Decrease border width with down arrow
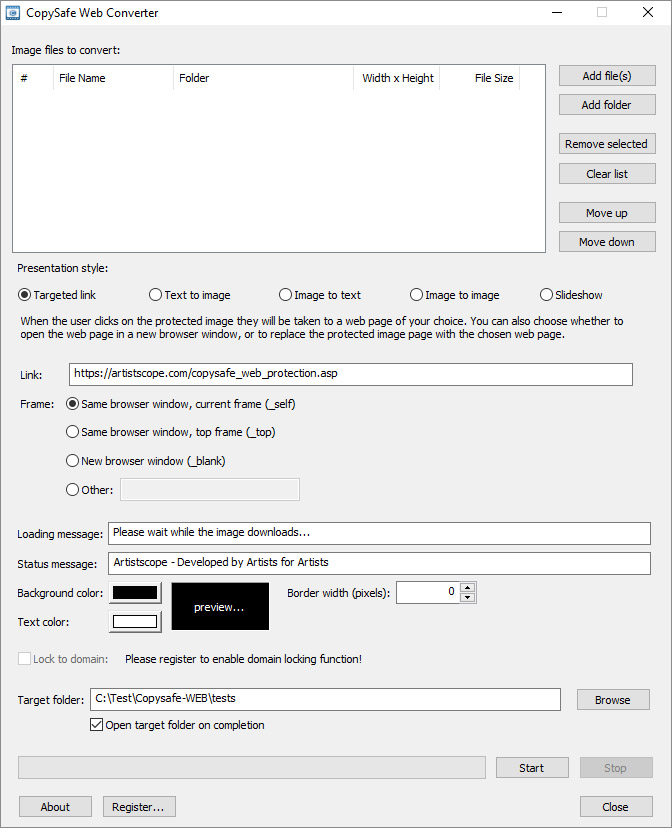 pos(468,597)
